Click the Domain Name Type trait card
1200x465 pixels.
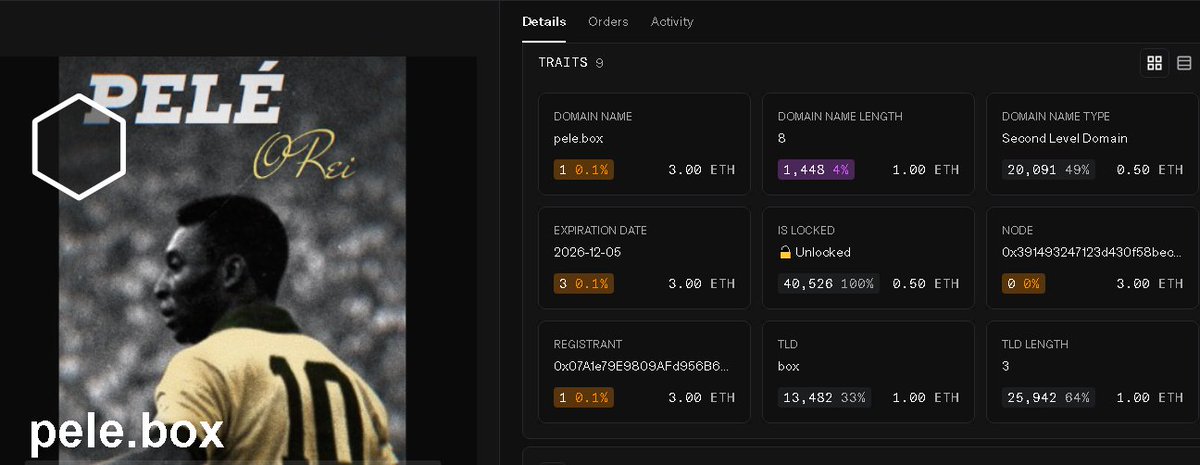[1092, 144]
